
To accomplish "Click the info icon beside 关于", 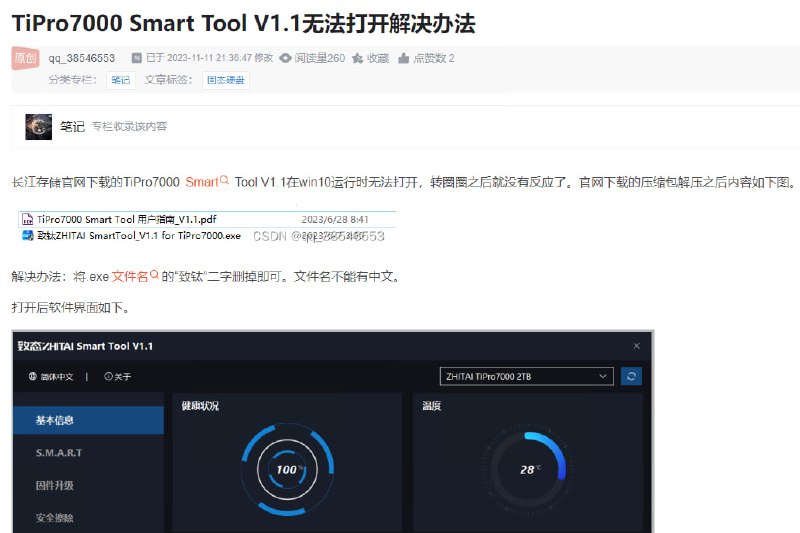I will pyautogui.click(x=108, y=376).
